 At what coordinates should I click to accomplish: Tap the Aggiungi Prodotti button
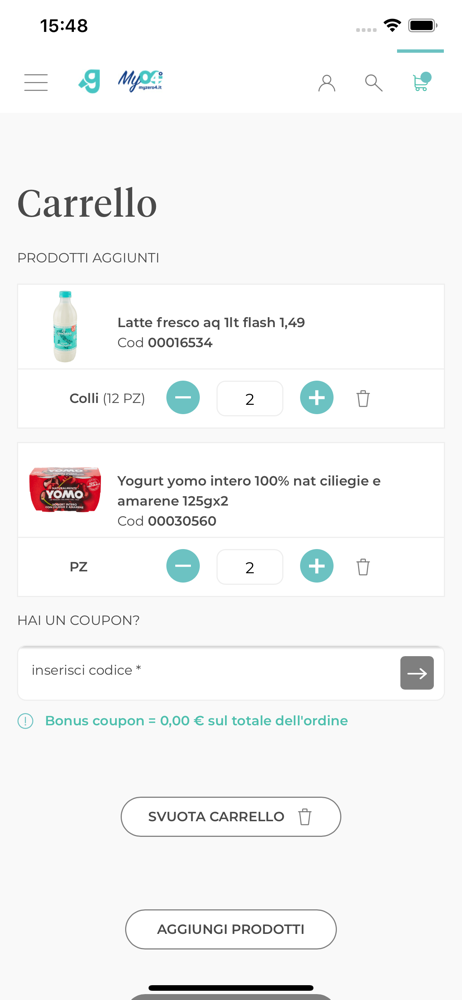[x=231, y=929]
